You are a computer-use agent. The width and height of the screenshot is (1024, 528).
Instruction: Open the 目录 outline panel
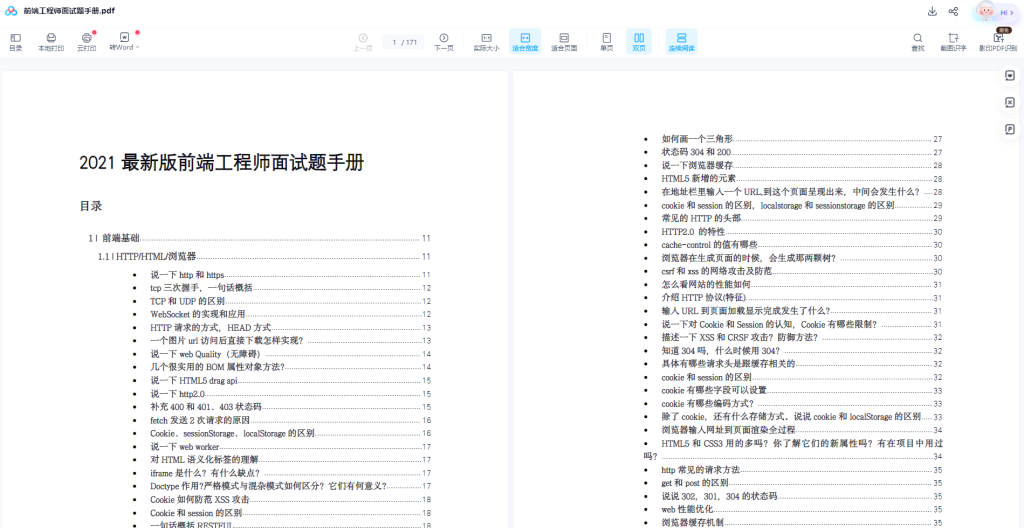pyautogui.click(x=15, y=42)
